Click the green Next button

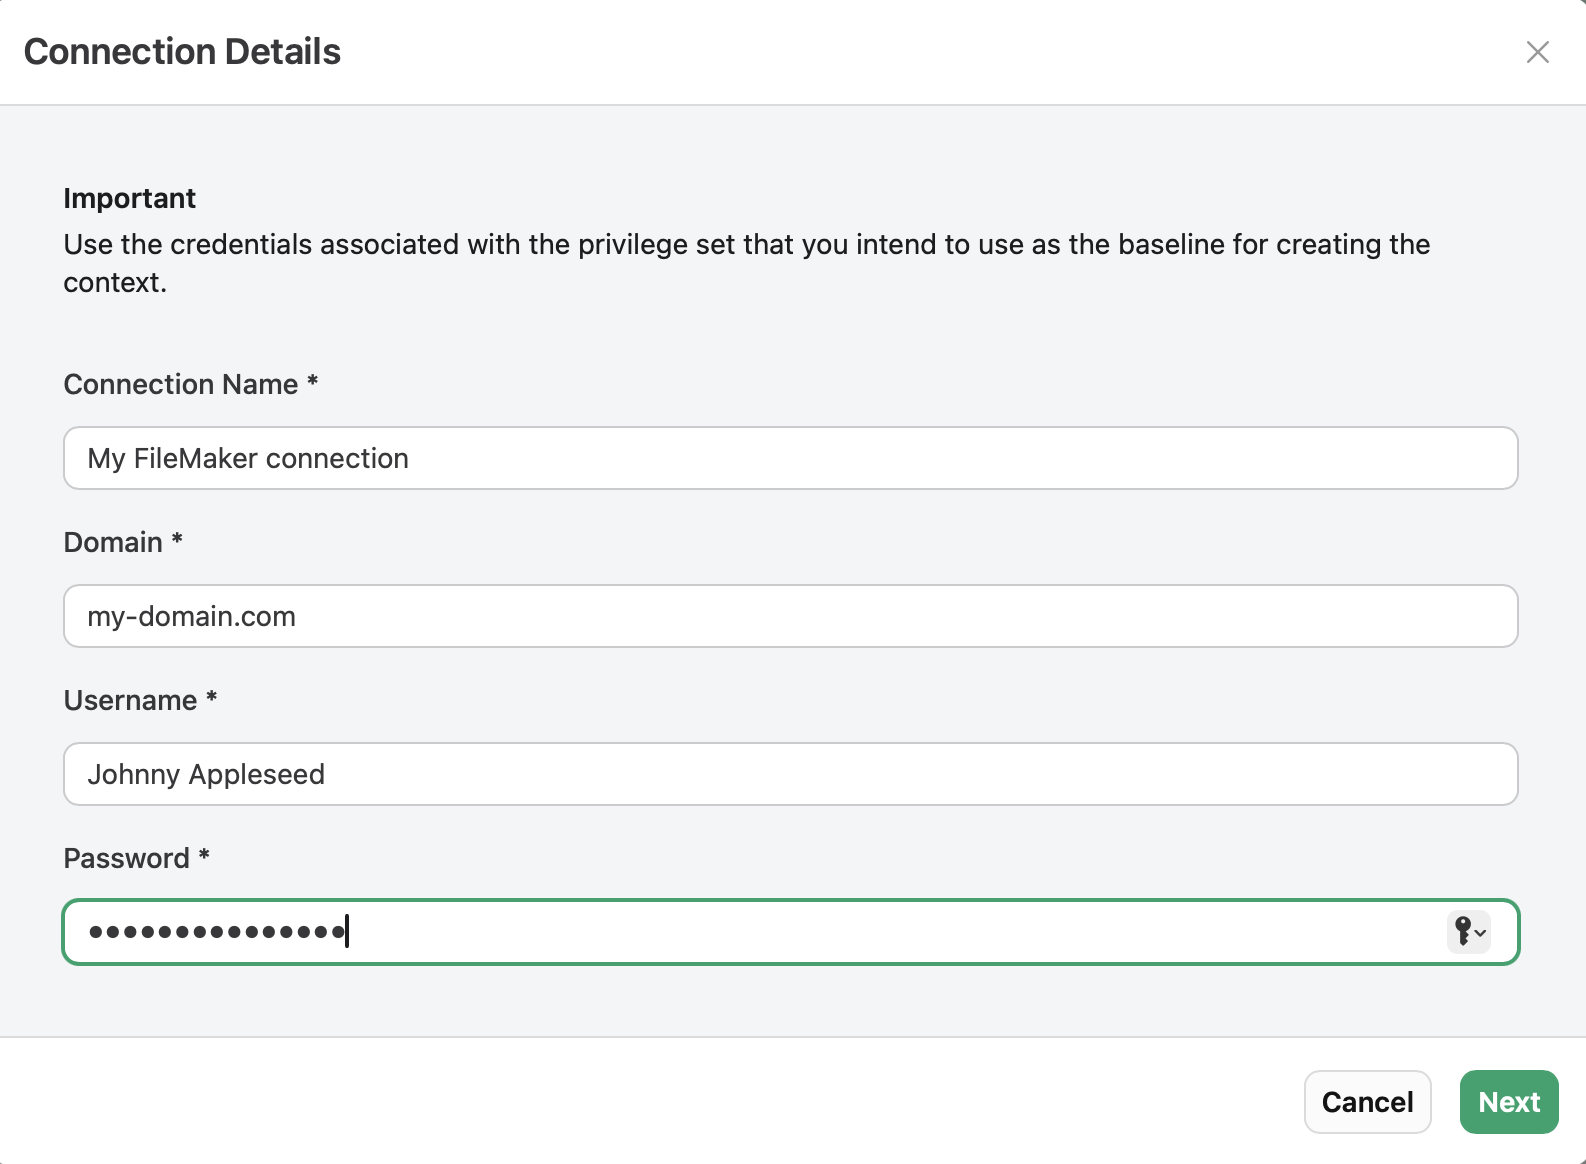[x=1508, y=1102]
